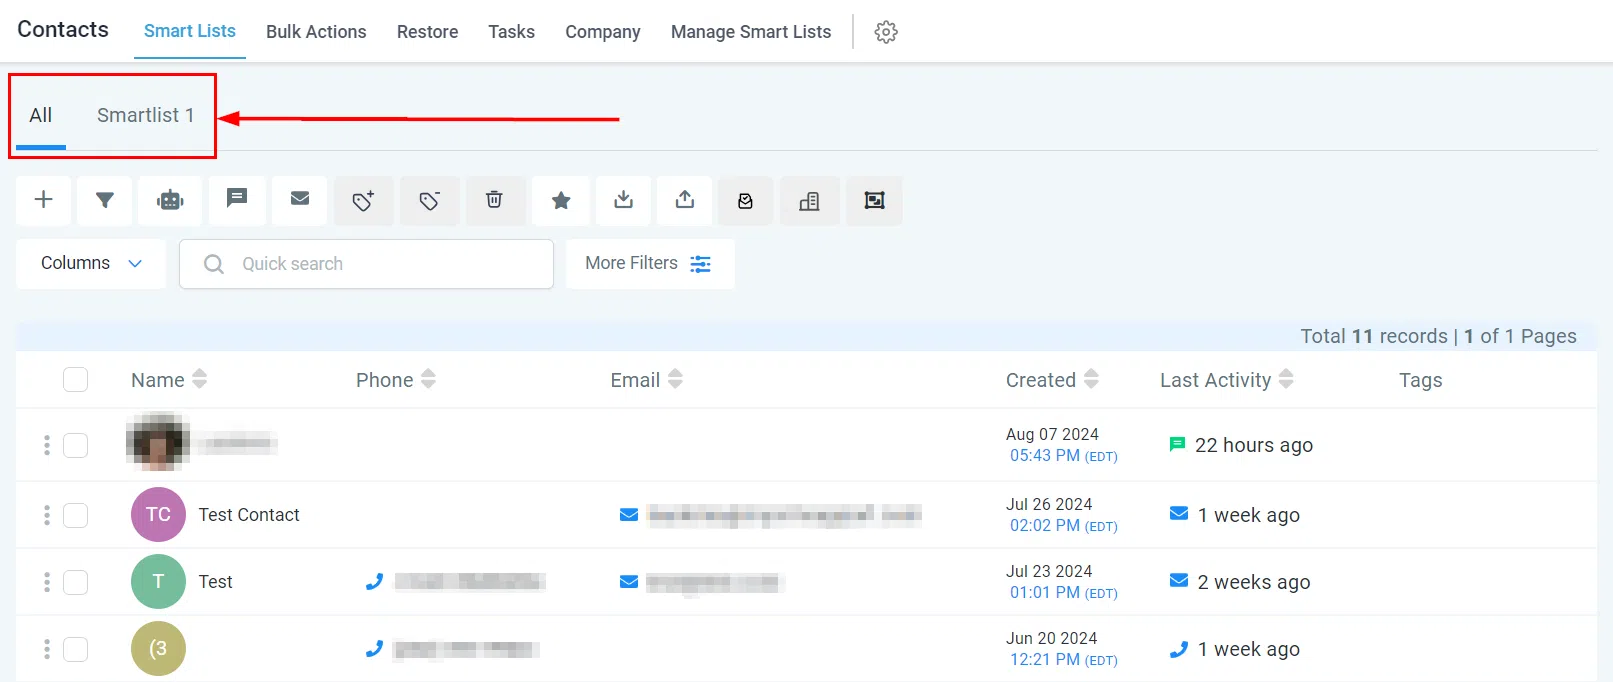Click the export upload icon

[x=685, y=200]
